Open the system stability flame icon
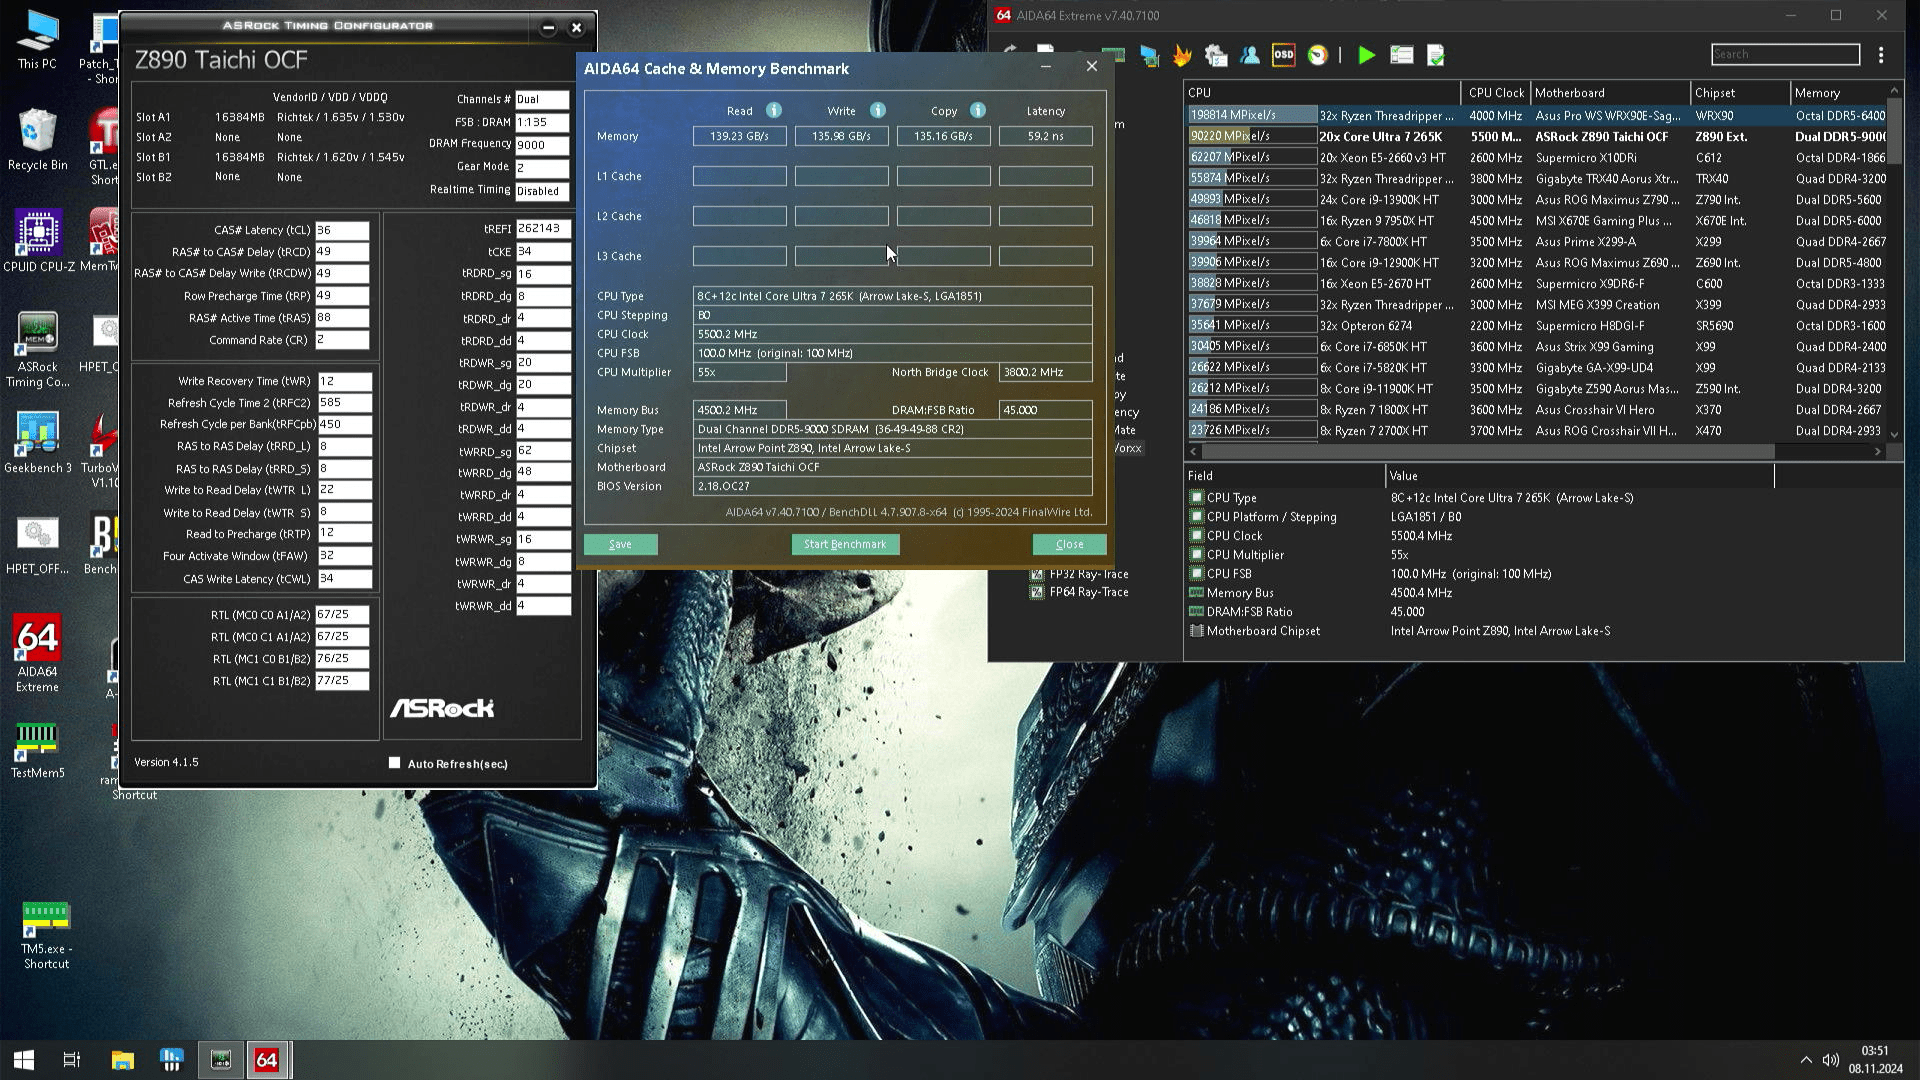Viewport: 1920px width, 1080px height. click(1182, 55)
